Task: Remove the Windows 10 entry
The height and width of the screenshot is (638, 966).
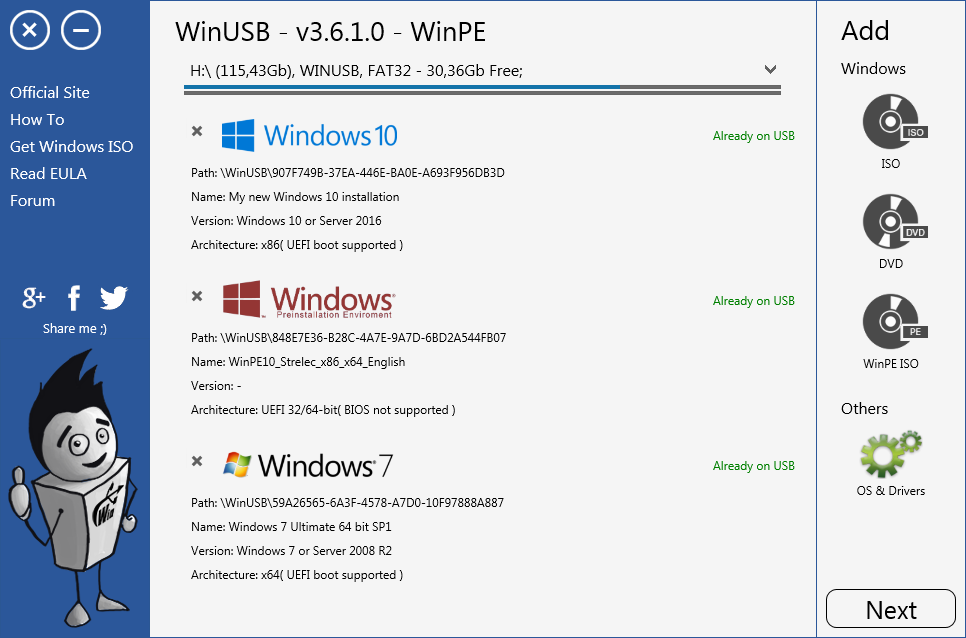Action: pyautogui.click(x=197, y=131)
